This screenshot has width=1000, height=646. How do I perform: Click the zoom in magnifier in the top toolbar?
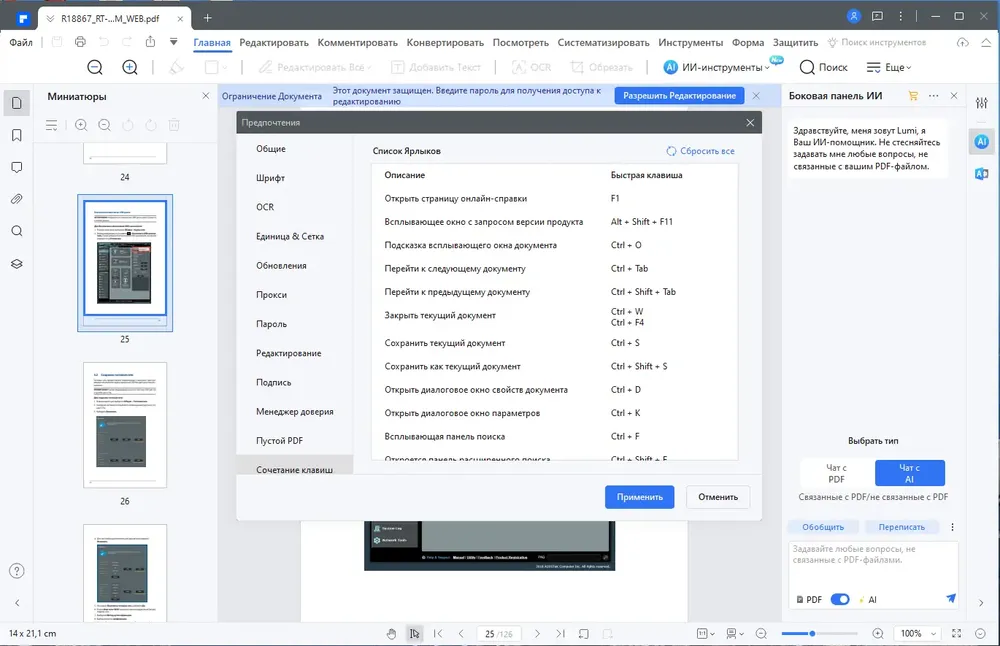(x=130, y=67)
